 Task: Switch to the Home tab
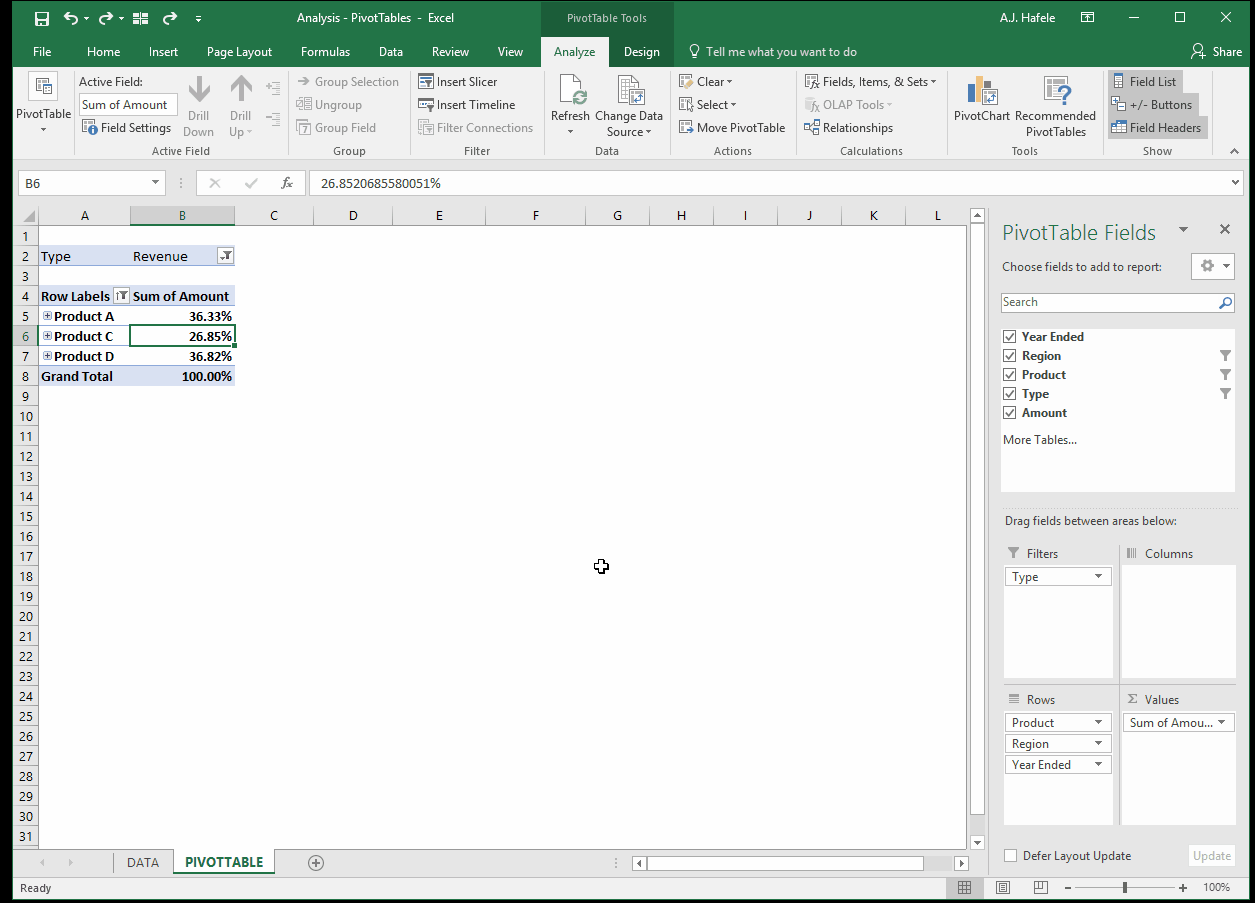pyautogui.click(x=103, y=52)
